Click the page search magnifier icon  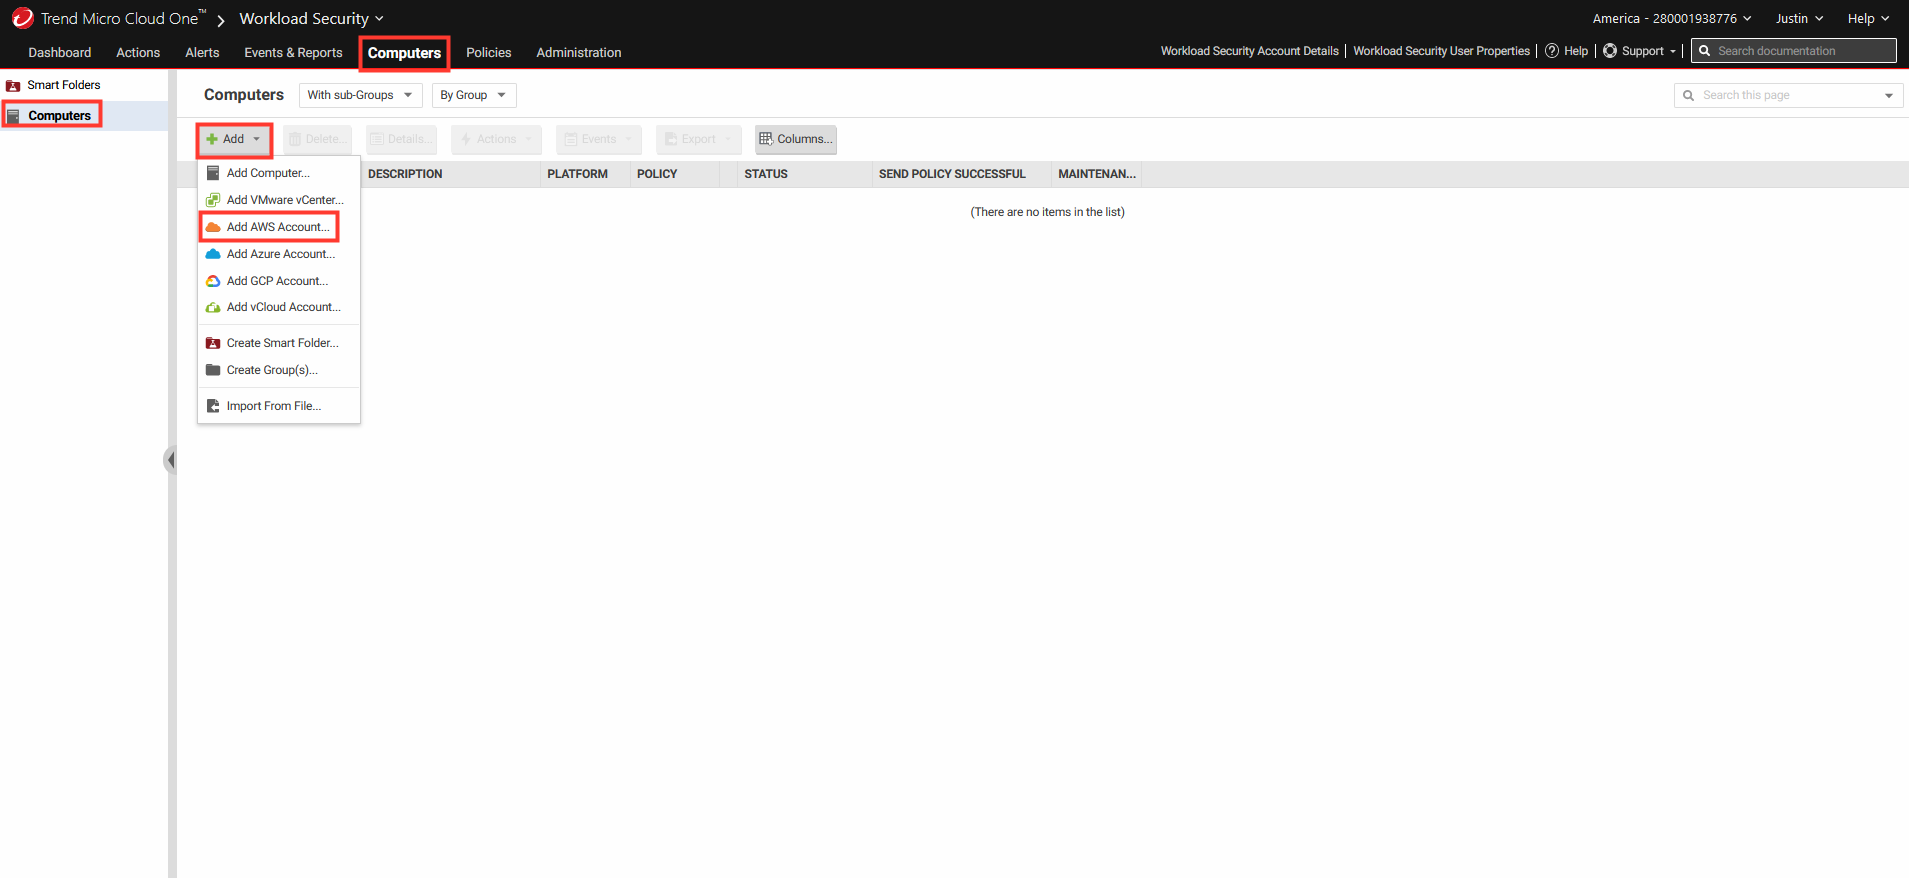pyautogui.click(x=1689, y=95)
